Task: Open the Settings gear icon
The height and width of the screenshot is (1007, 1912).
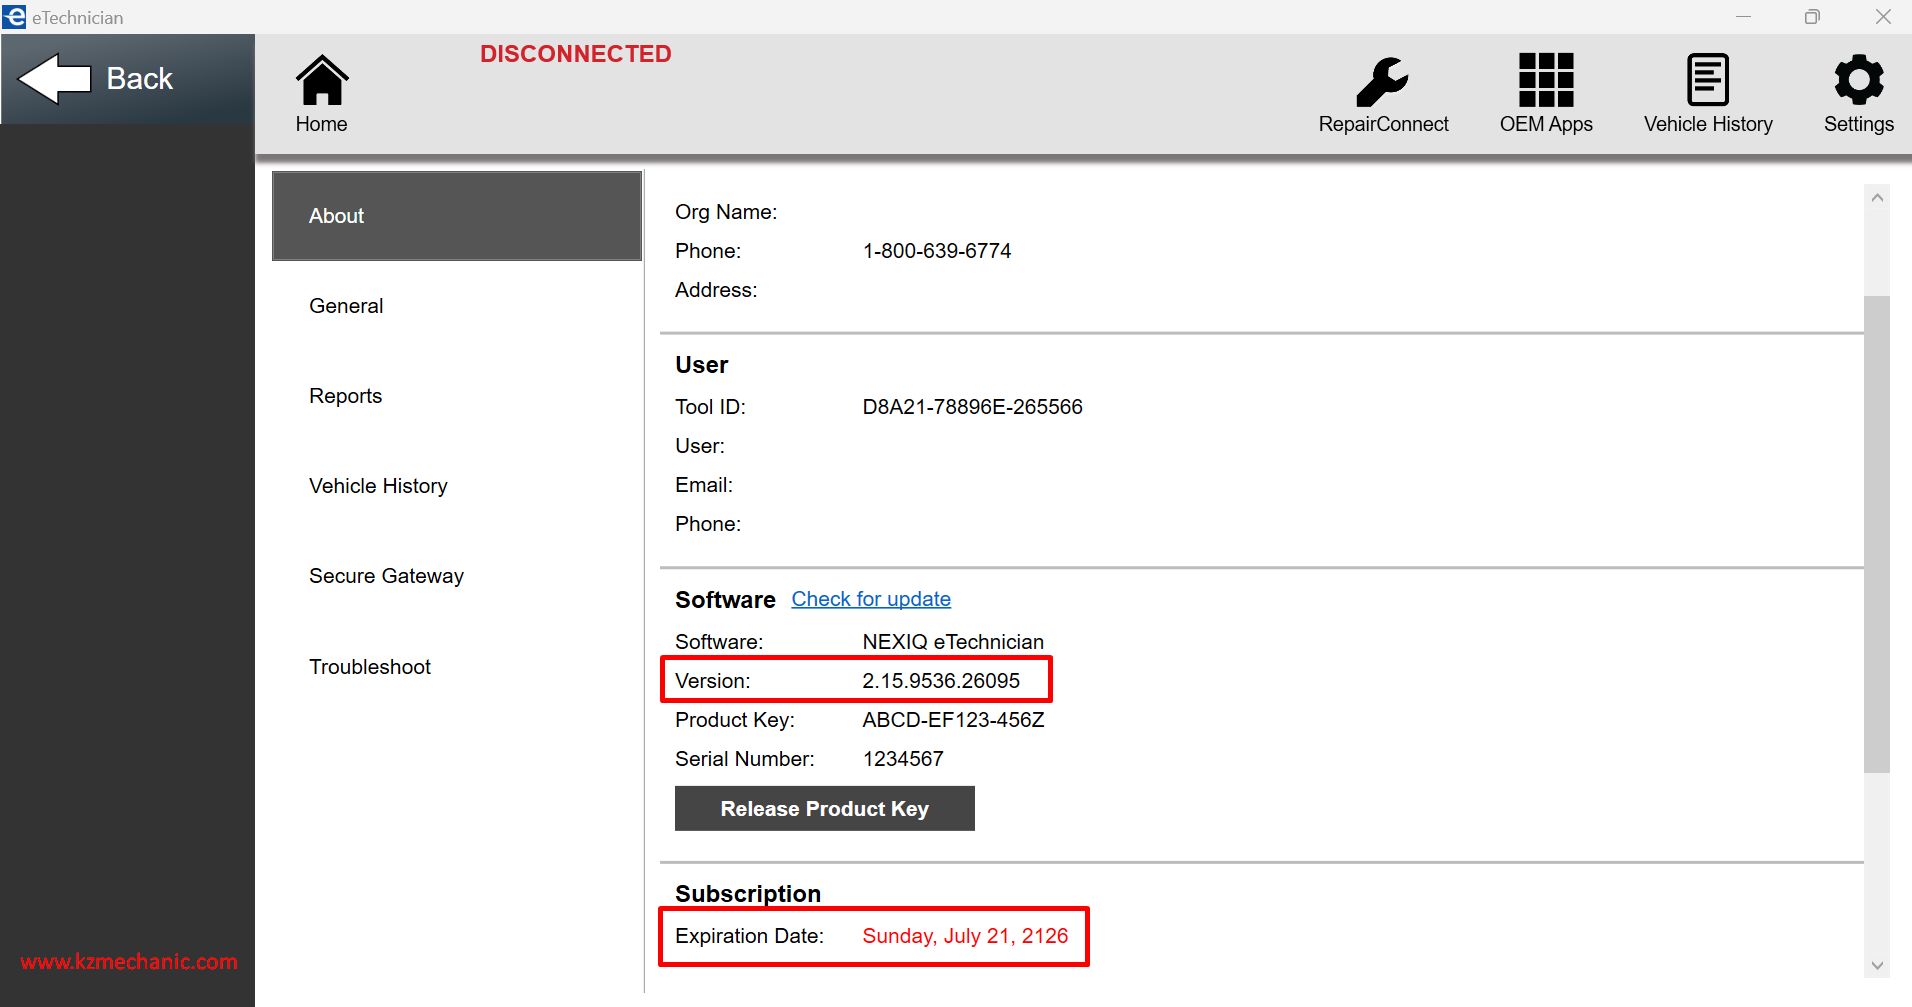Action: coord(1859,80)
